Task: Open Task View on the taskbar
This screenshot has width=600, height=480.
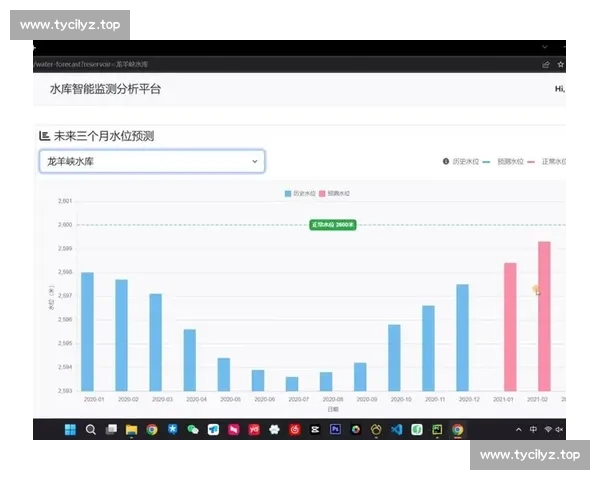Action: (111, 429)
